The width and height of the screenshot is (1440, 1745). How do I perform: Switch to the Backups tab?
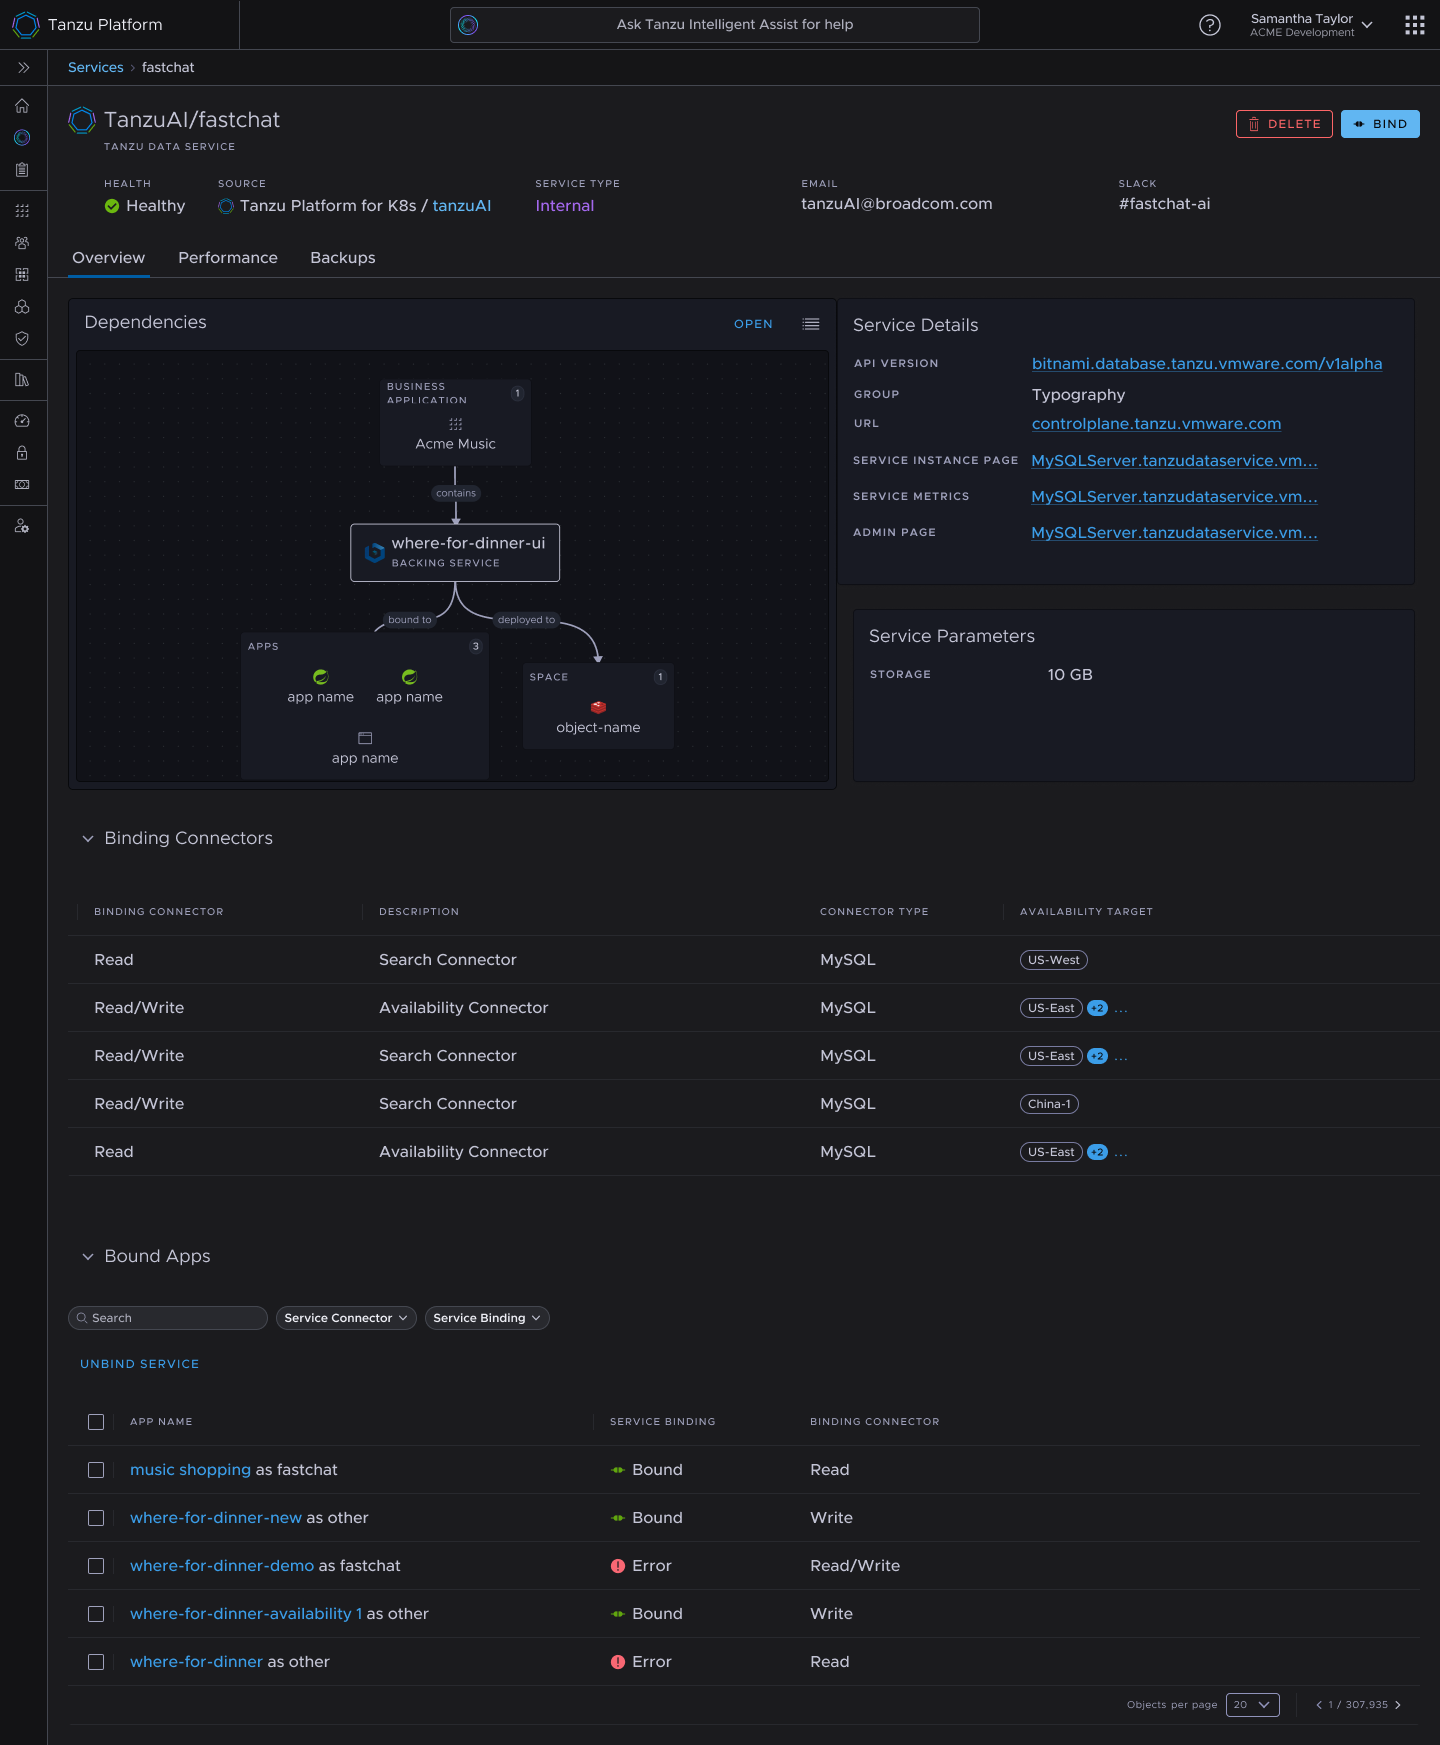coord(343,258)
